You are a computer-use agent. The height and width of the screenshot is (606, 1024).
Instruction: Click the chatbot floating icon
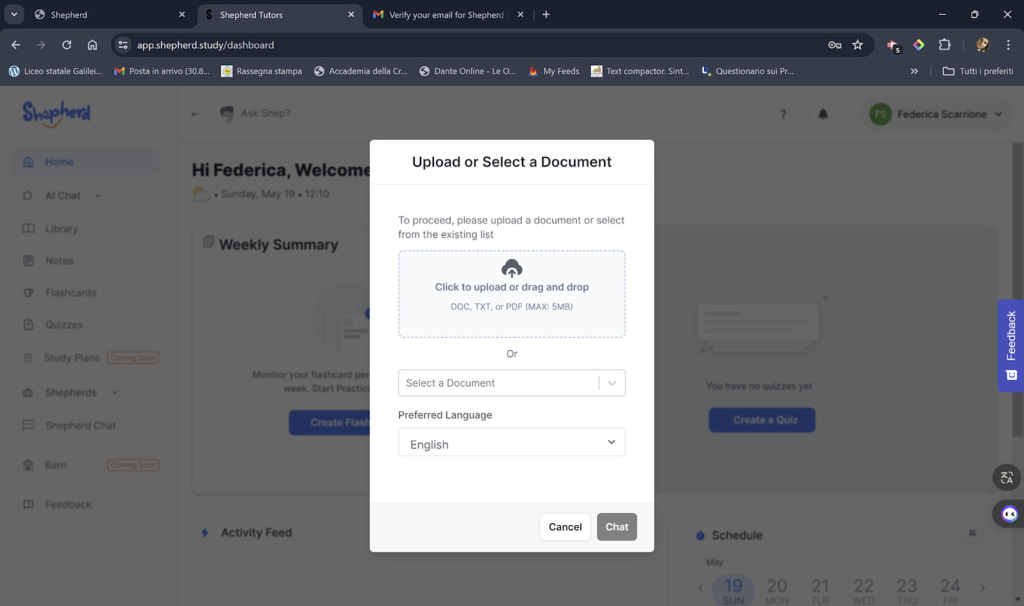tap(1009, 514)
